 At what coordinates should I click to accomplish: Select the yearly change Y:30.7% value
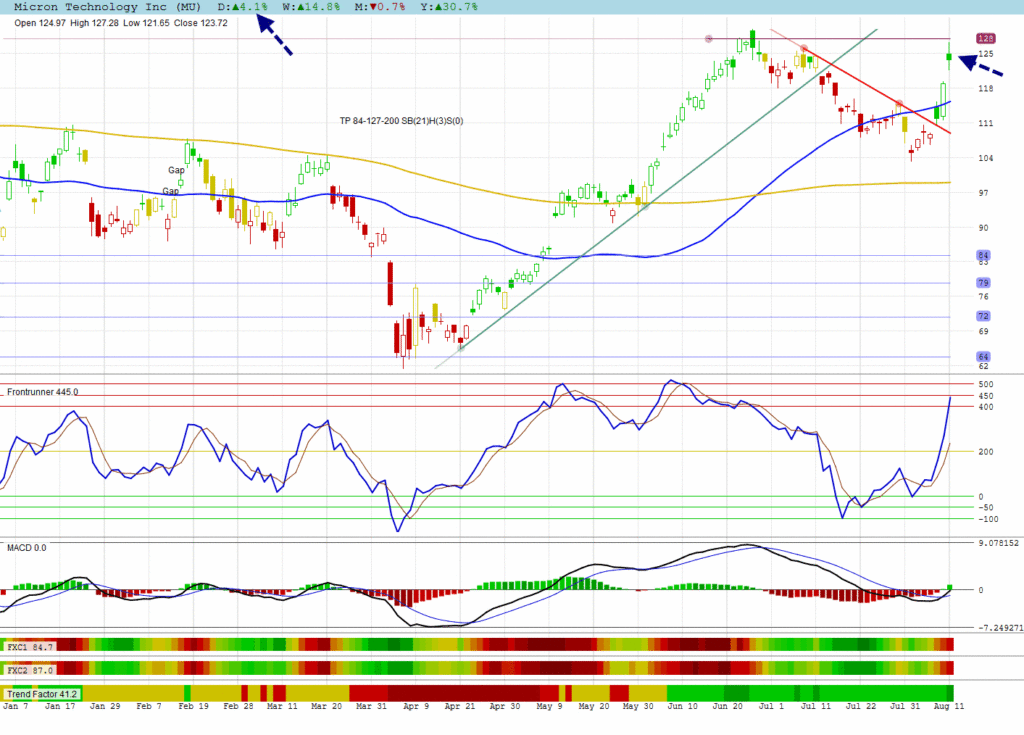click(x=449, y=7)
